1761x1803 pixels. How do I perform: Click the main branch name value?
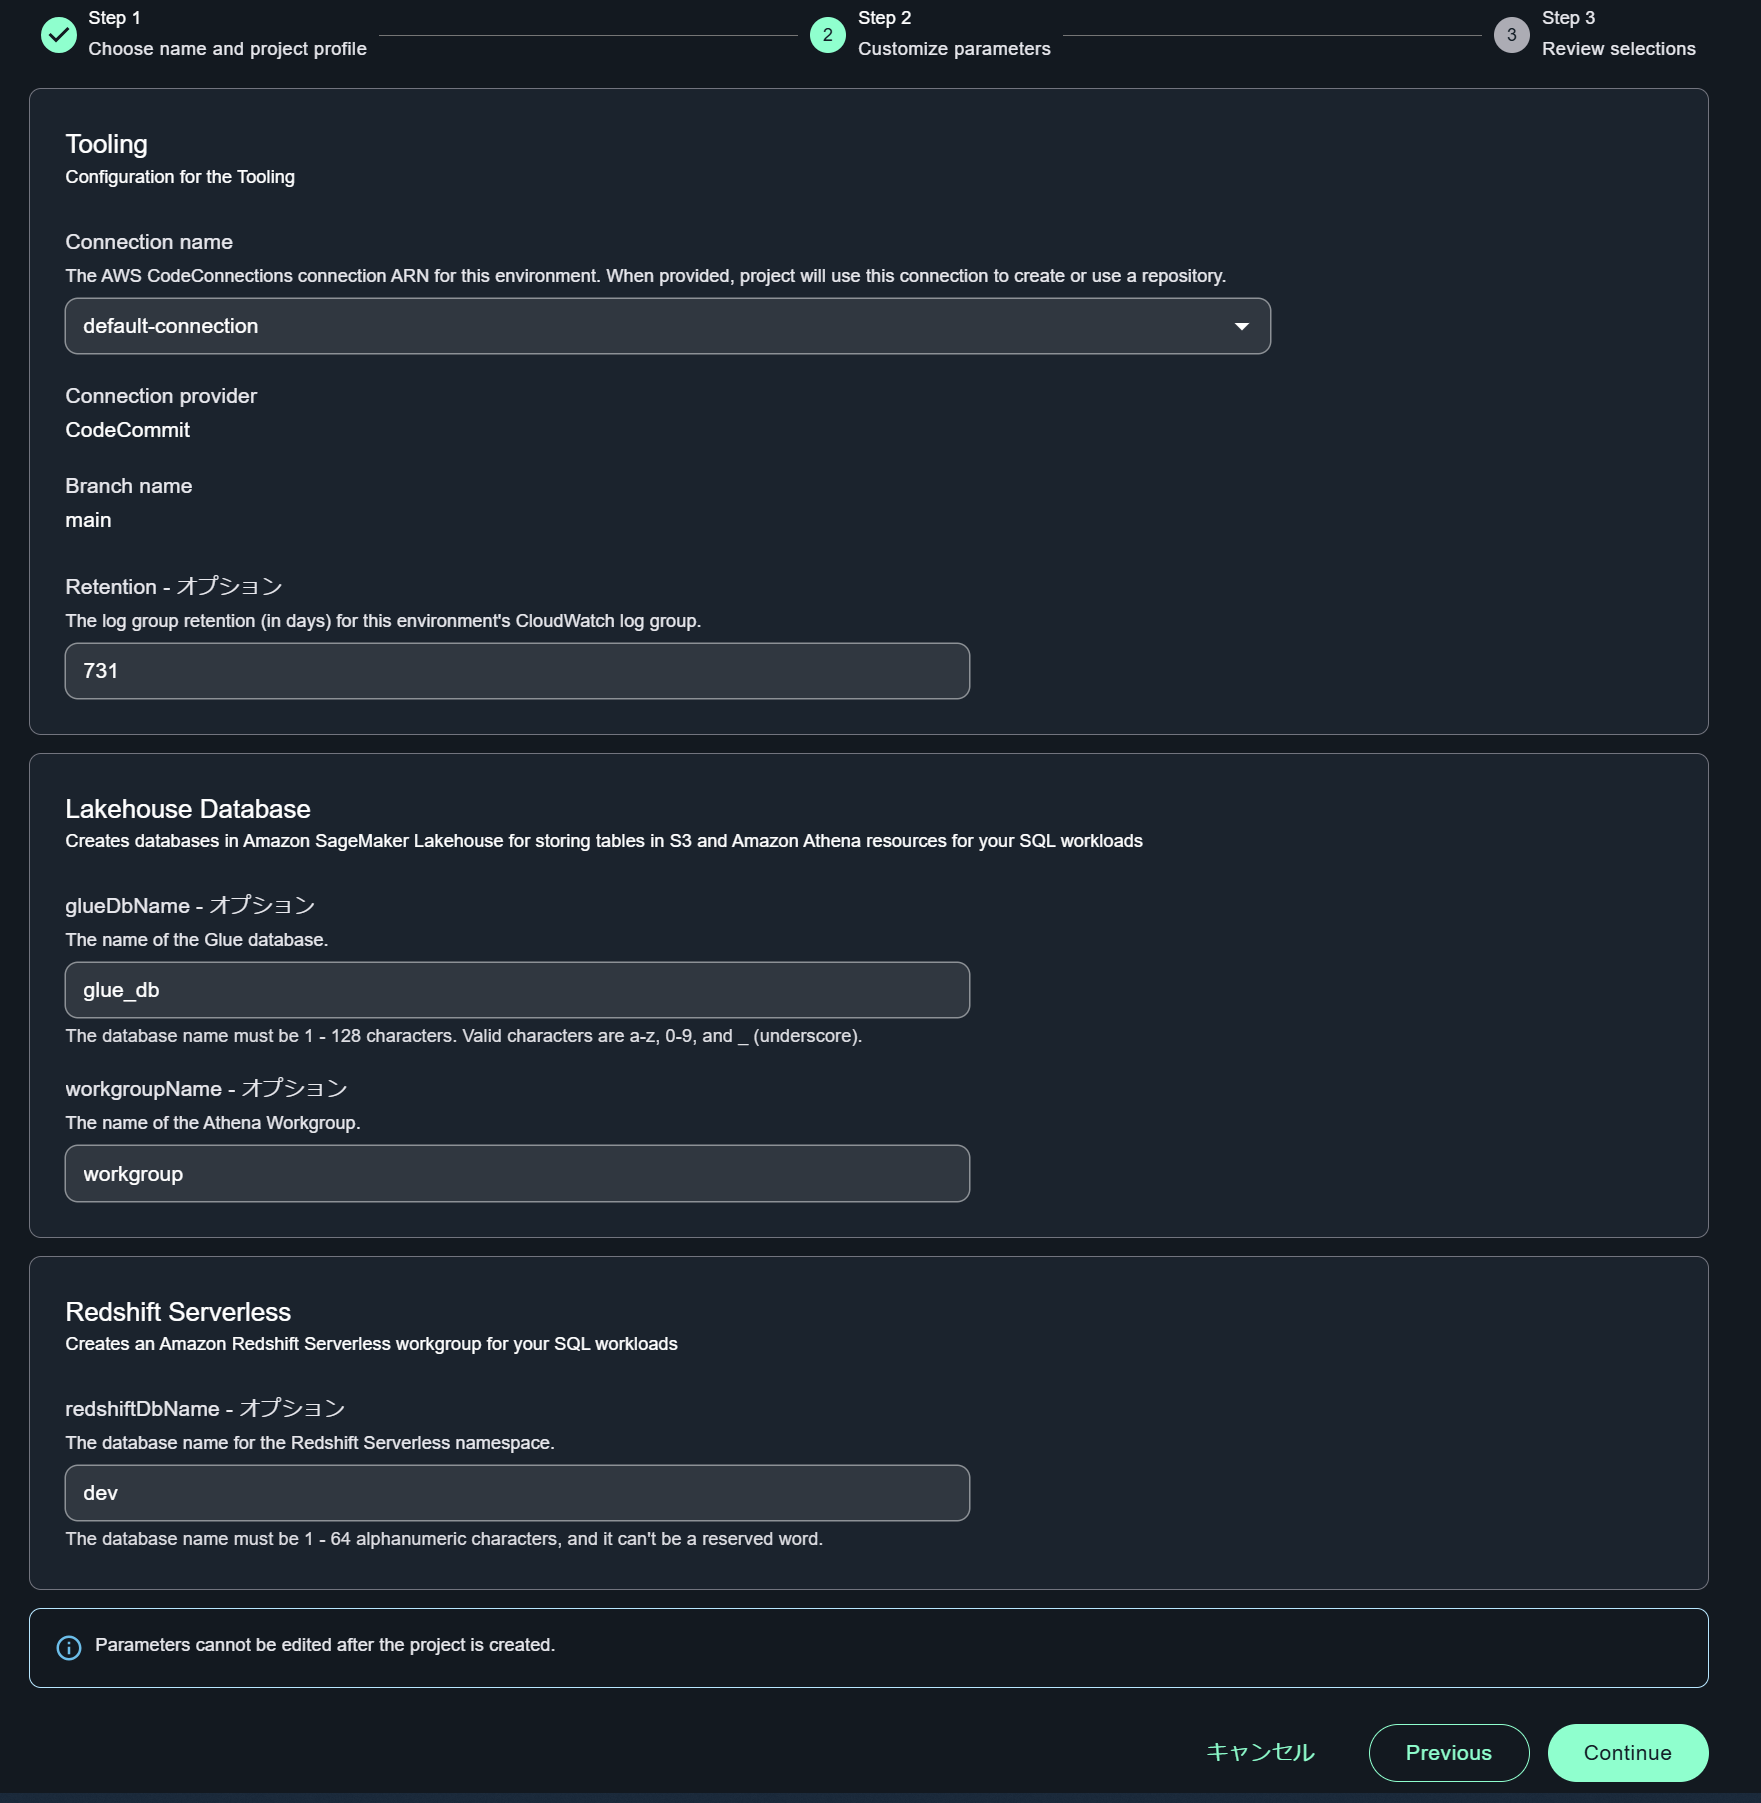88,520
